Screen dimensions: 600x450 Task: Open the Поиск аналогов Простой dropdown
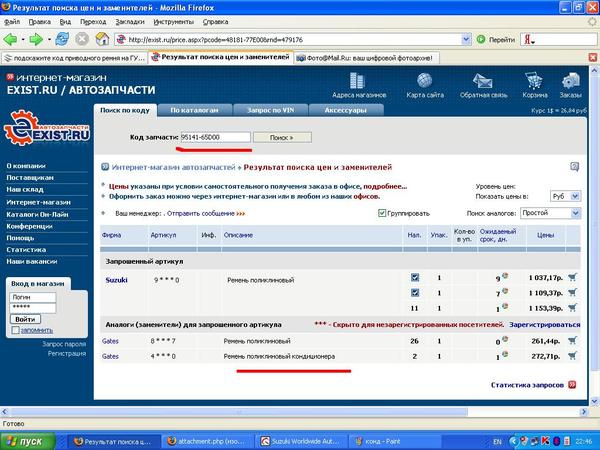pyautogui.click(x=576, y=213)
